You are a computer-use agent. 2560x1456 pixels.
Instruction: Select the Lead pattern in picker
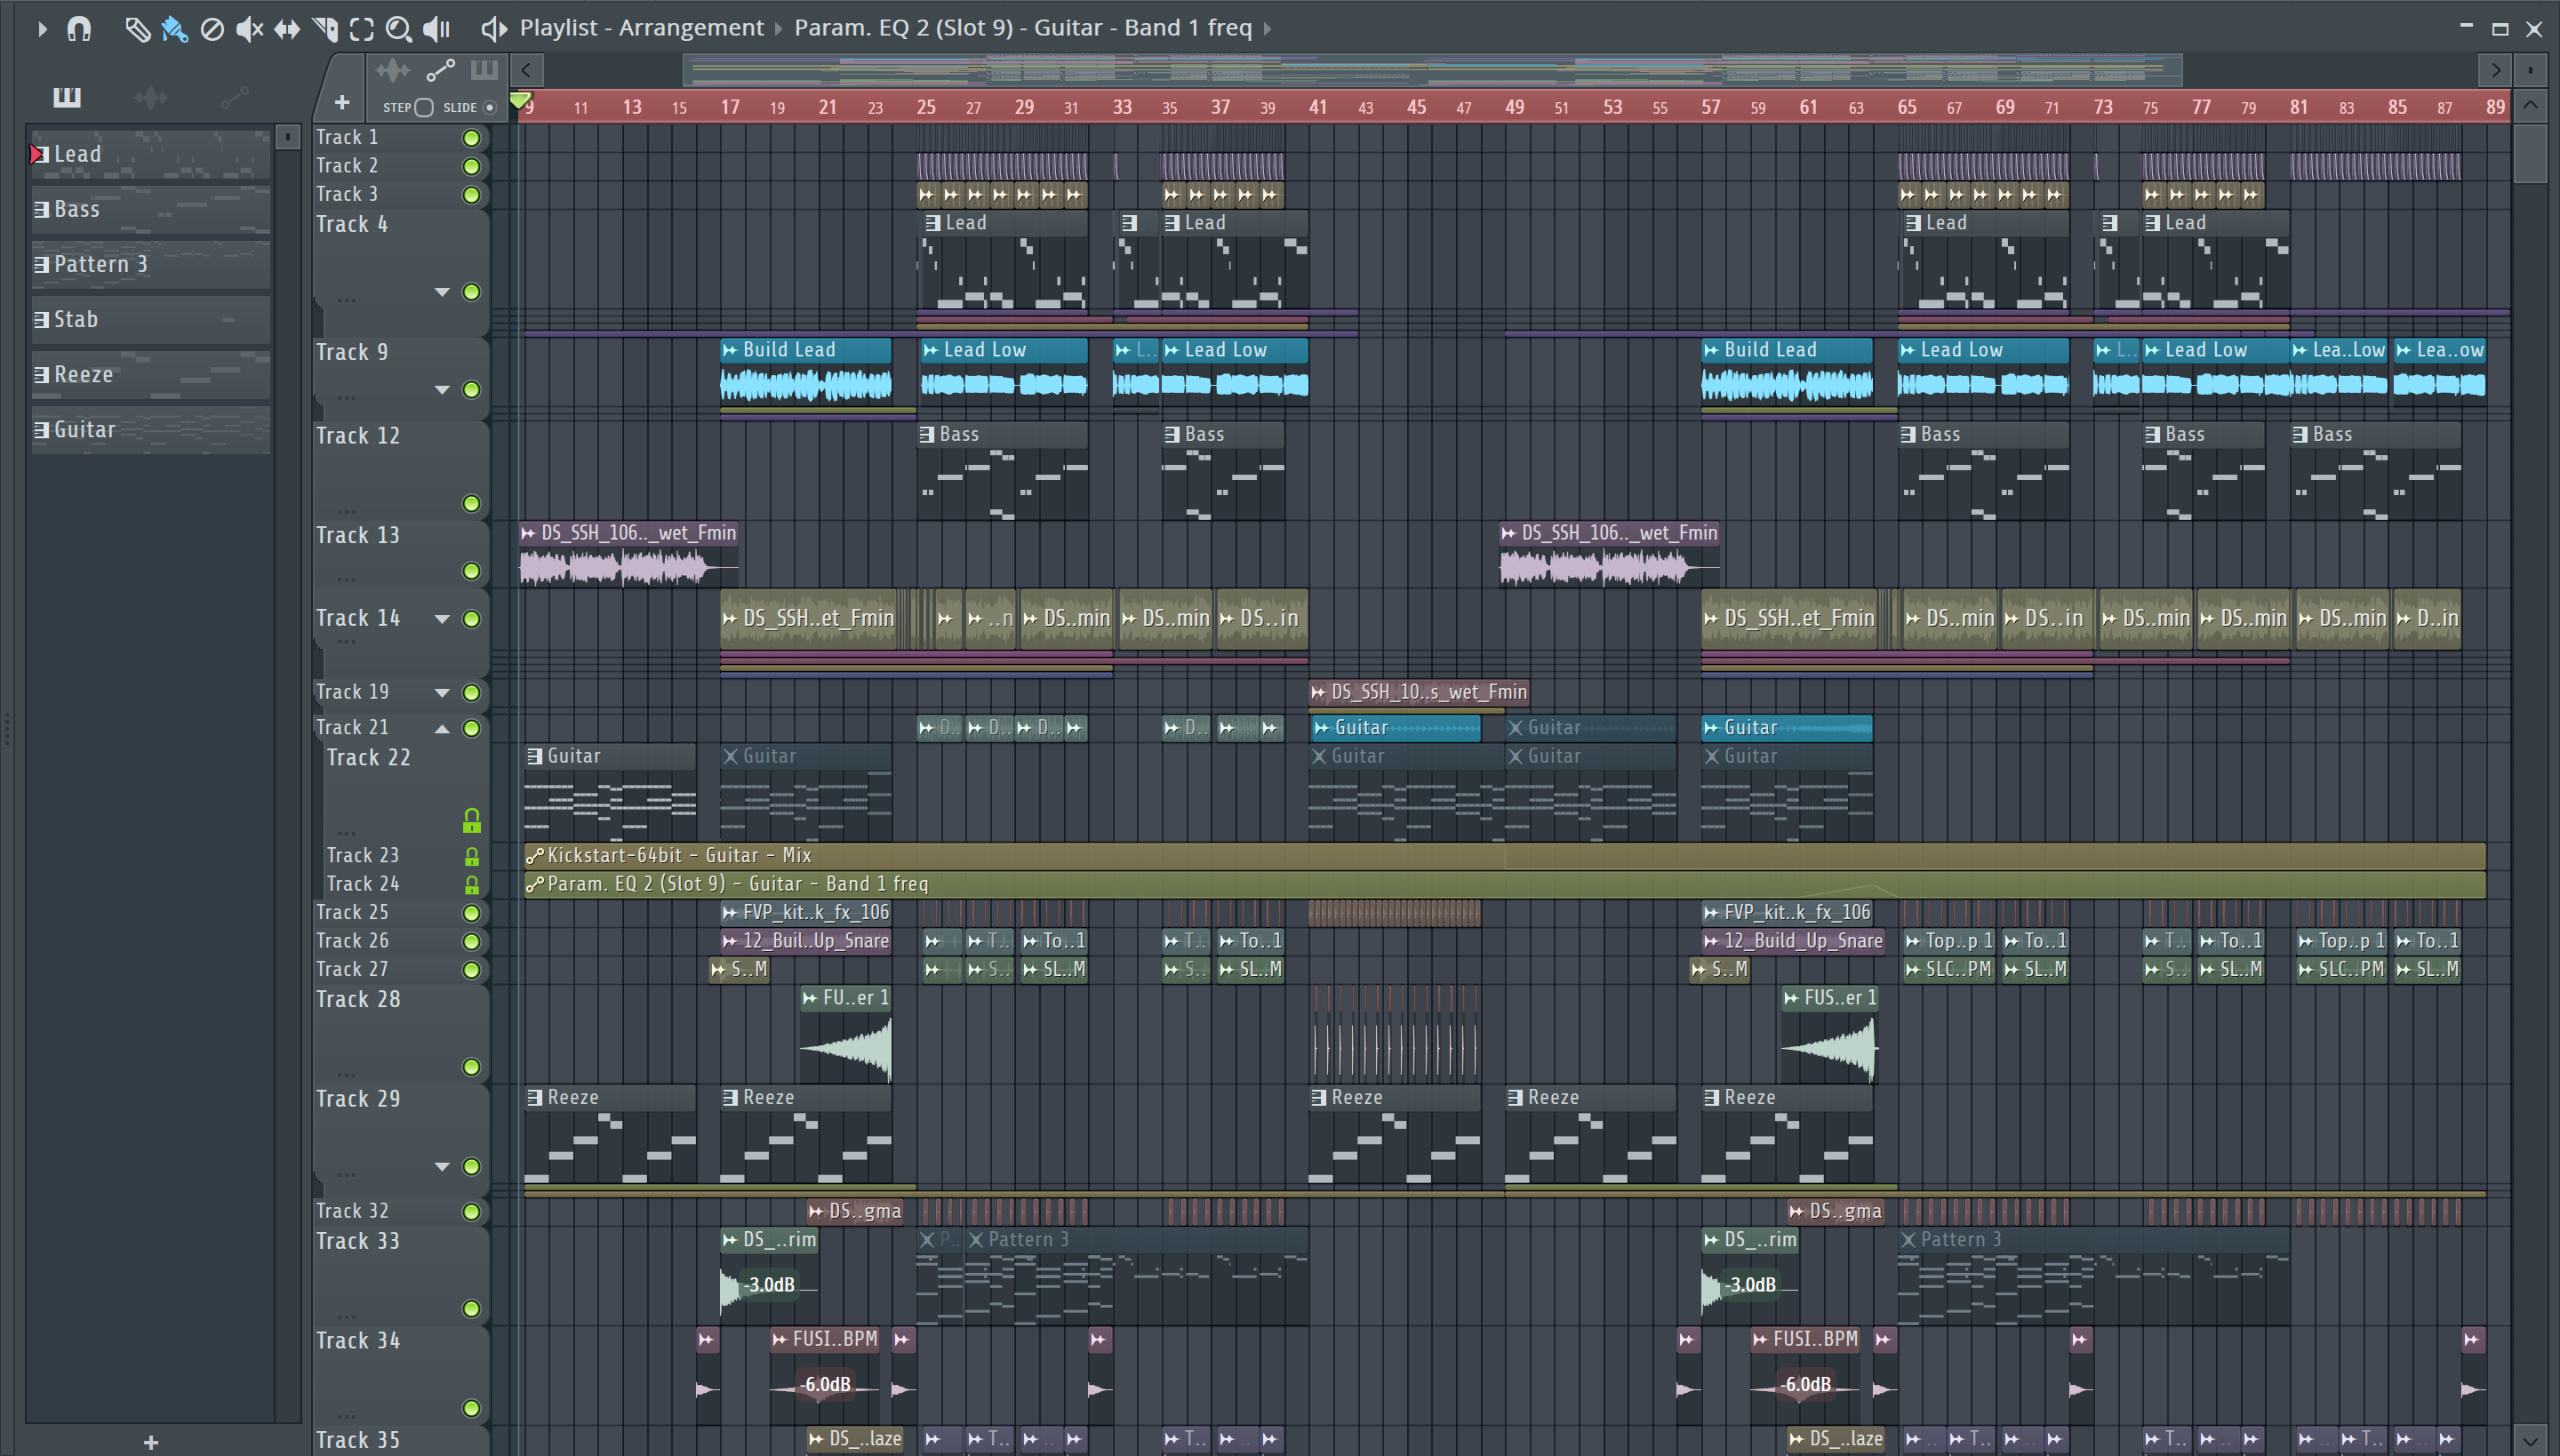pyautogui.click(x=151, y=154)
